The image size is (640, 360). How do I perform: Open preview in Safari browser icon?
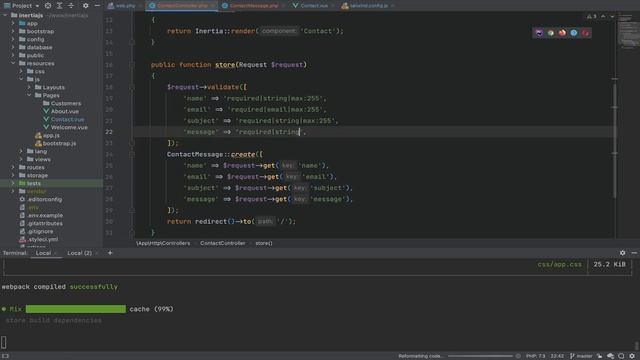[573, 33]
